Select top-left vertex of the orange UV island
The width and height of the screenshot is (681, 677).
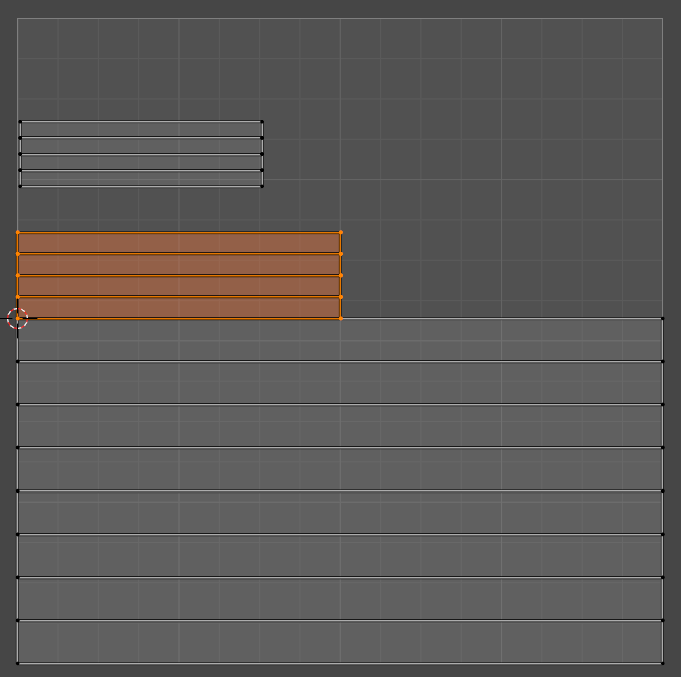18,232
